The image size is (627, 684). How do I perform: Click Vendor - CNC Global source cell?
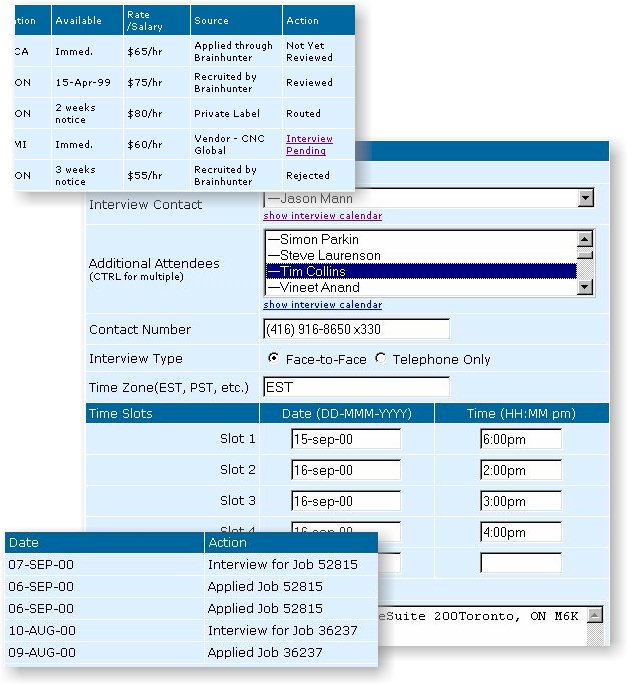(x=236, y=144)
